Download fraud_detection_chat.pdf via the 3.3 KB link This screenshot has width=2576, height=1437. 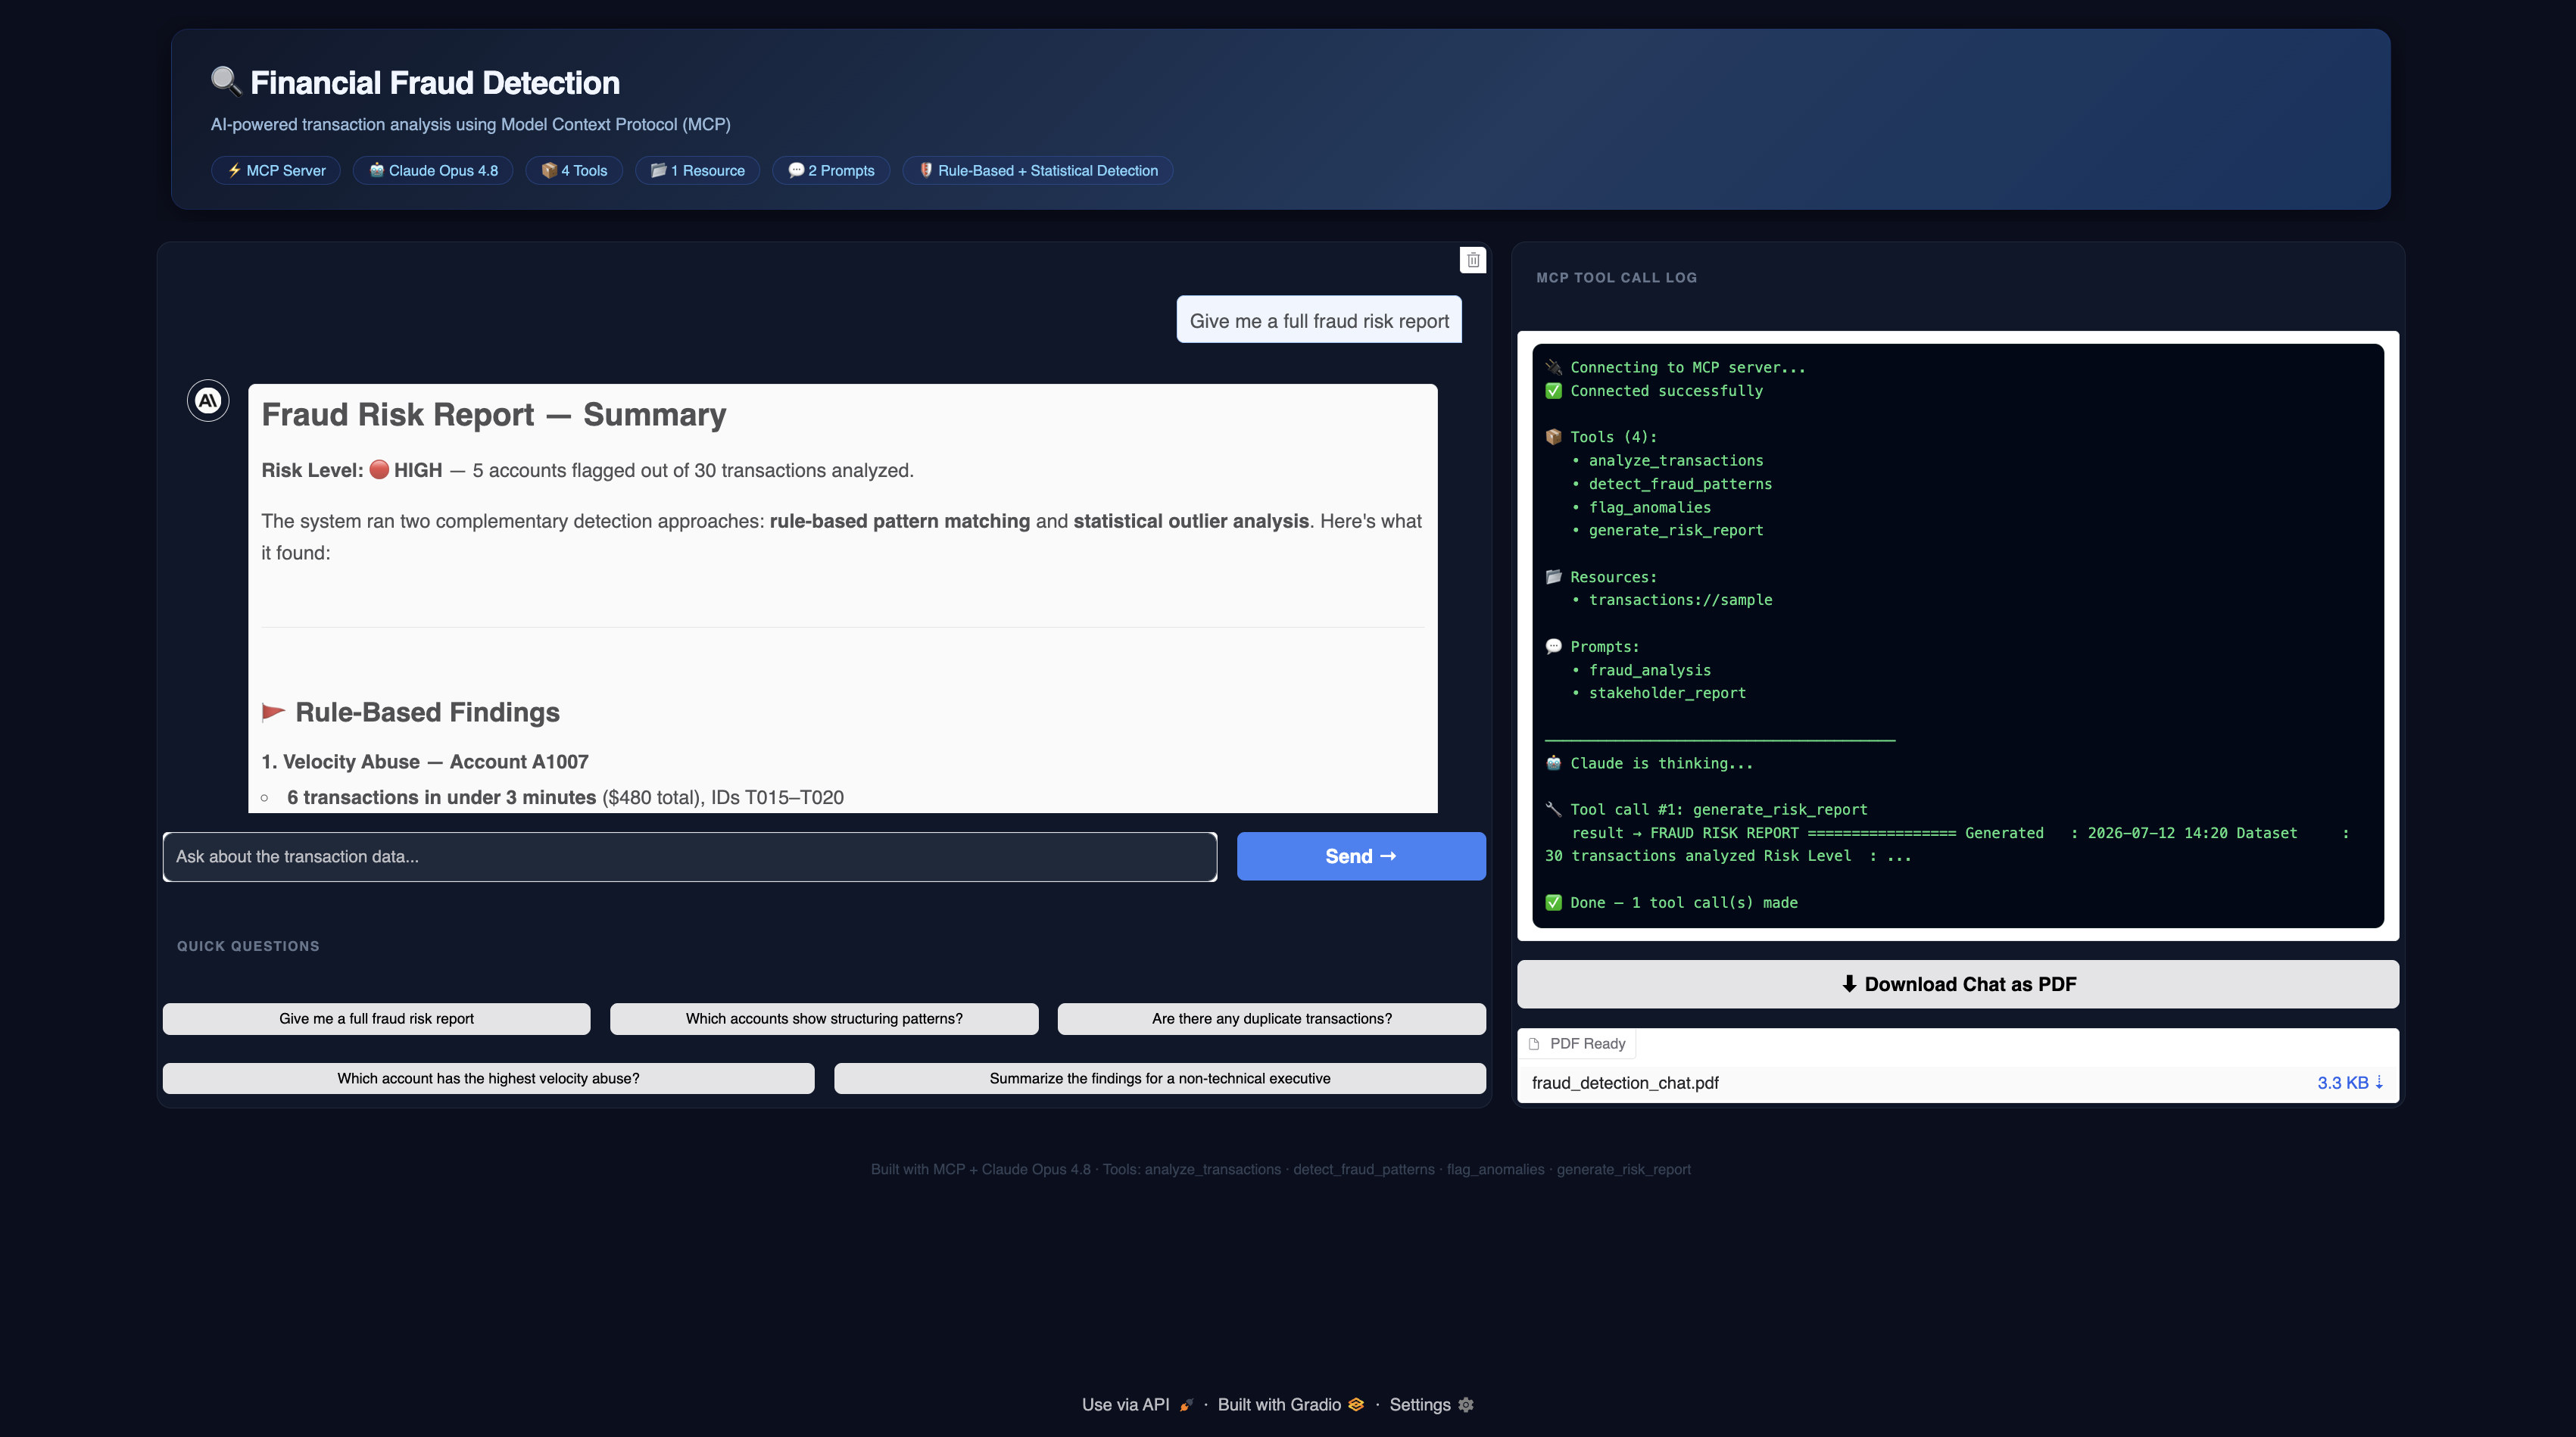(x=2350, y=1083)
